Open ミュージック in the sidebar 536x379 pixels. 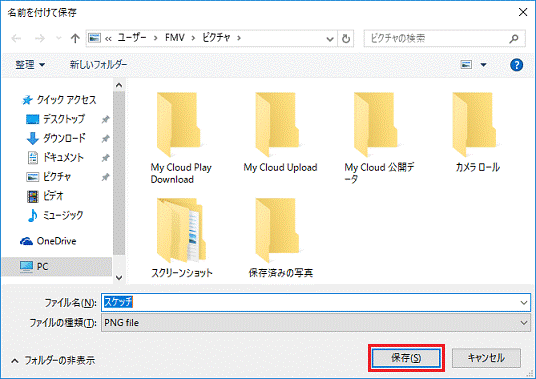55,215
